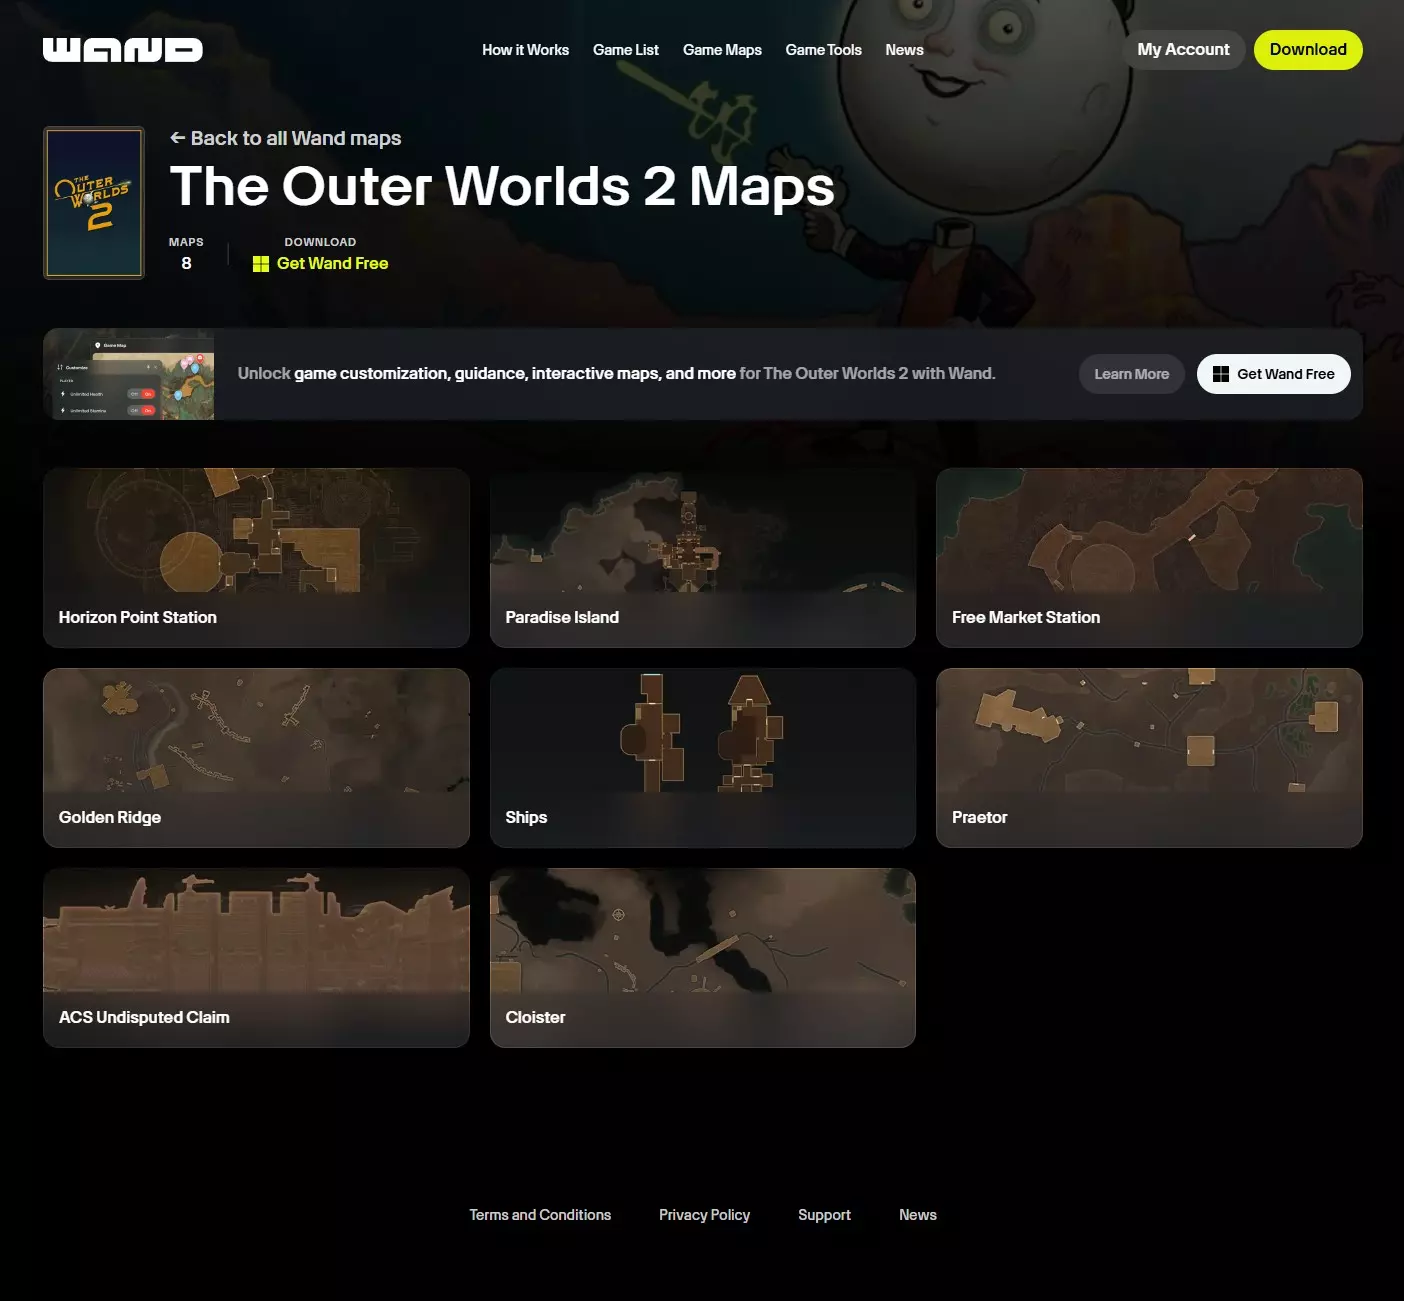1404x1301 pixels.
Task: Click the My Account button
Action: click(x=1183, y=50)
